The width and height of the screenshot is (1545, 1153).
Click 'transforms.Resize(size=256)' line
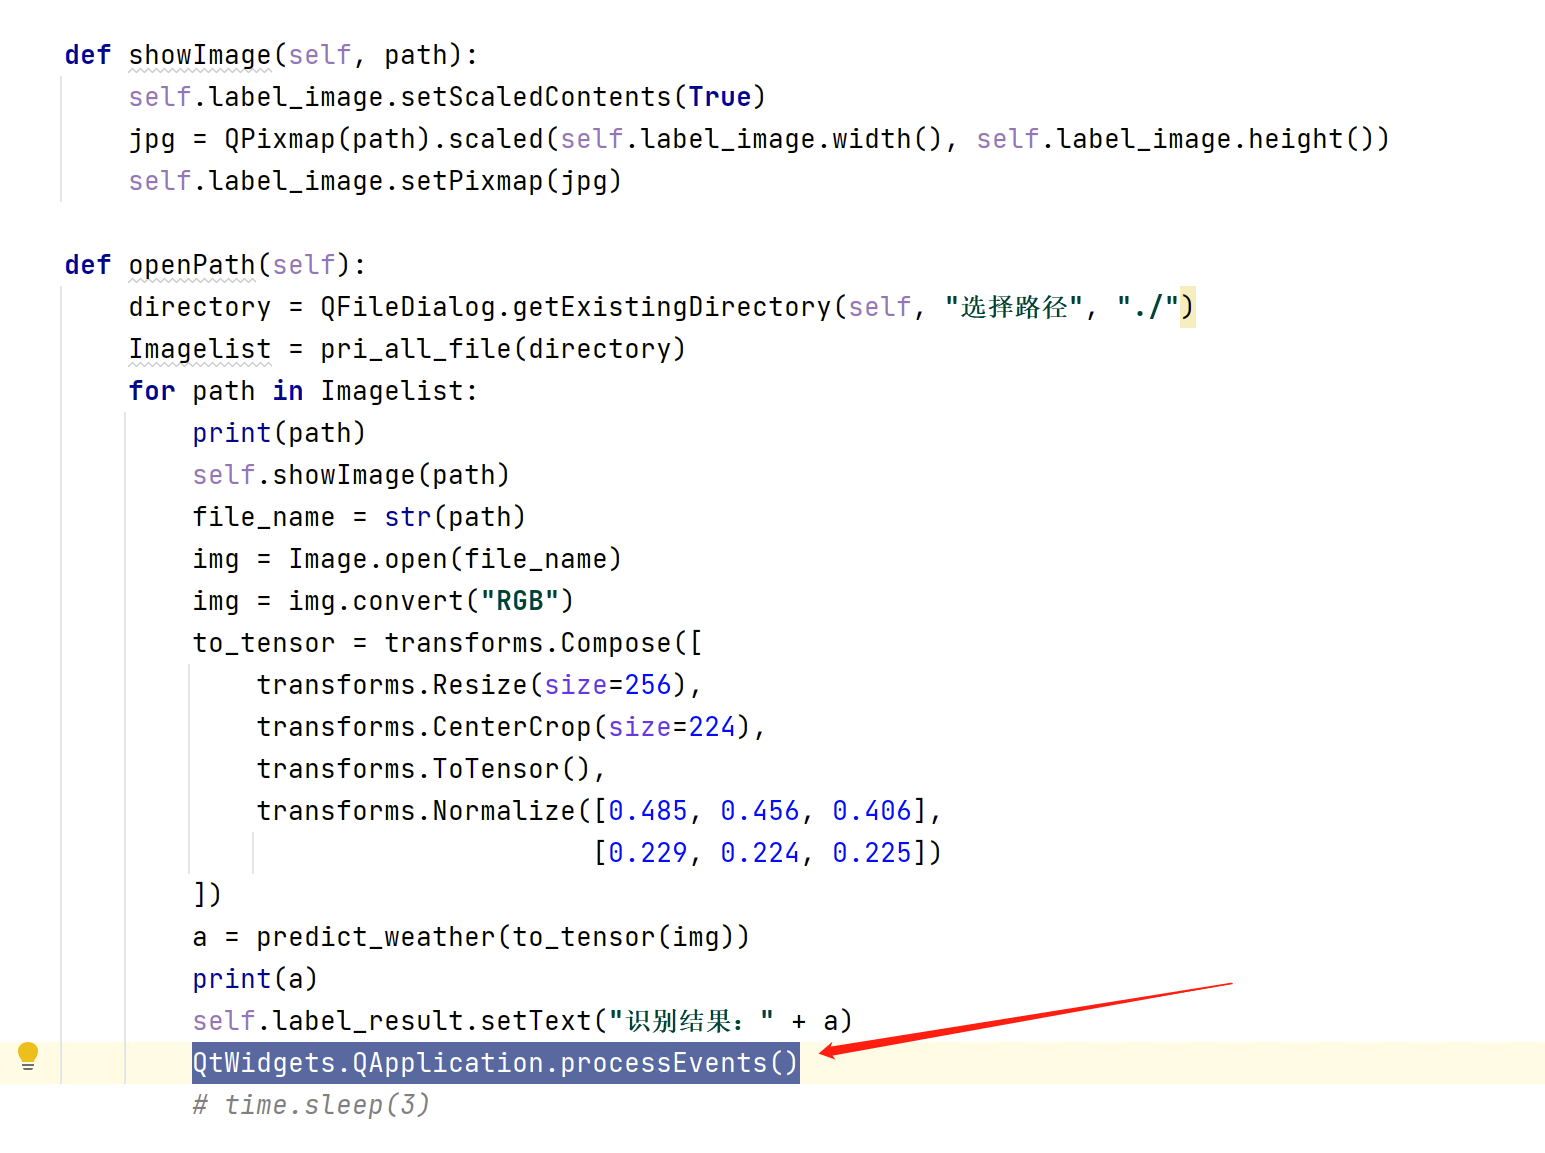479,685
